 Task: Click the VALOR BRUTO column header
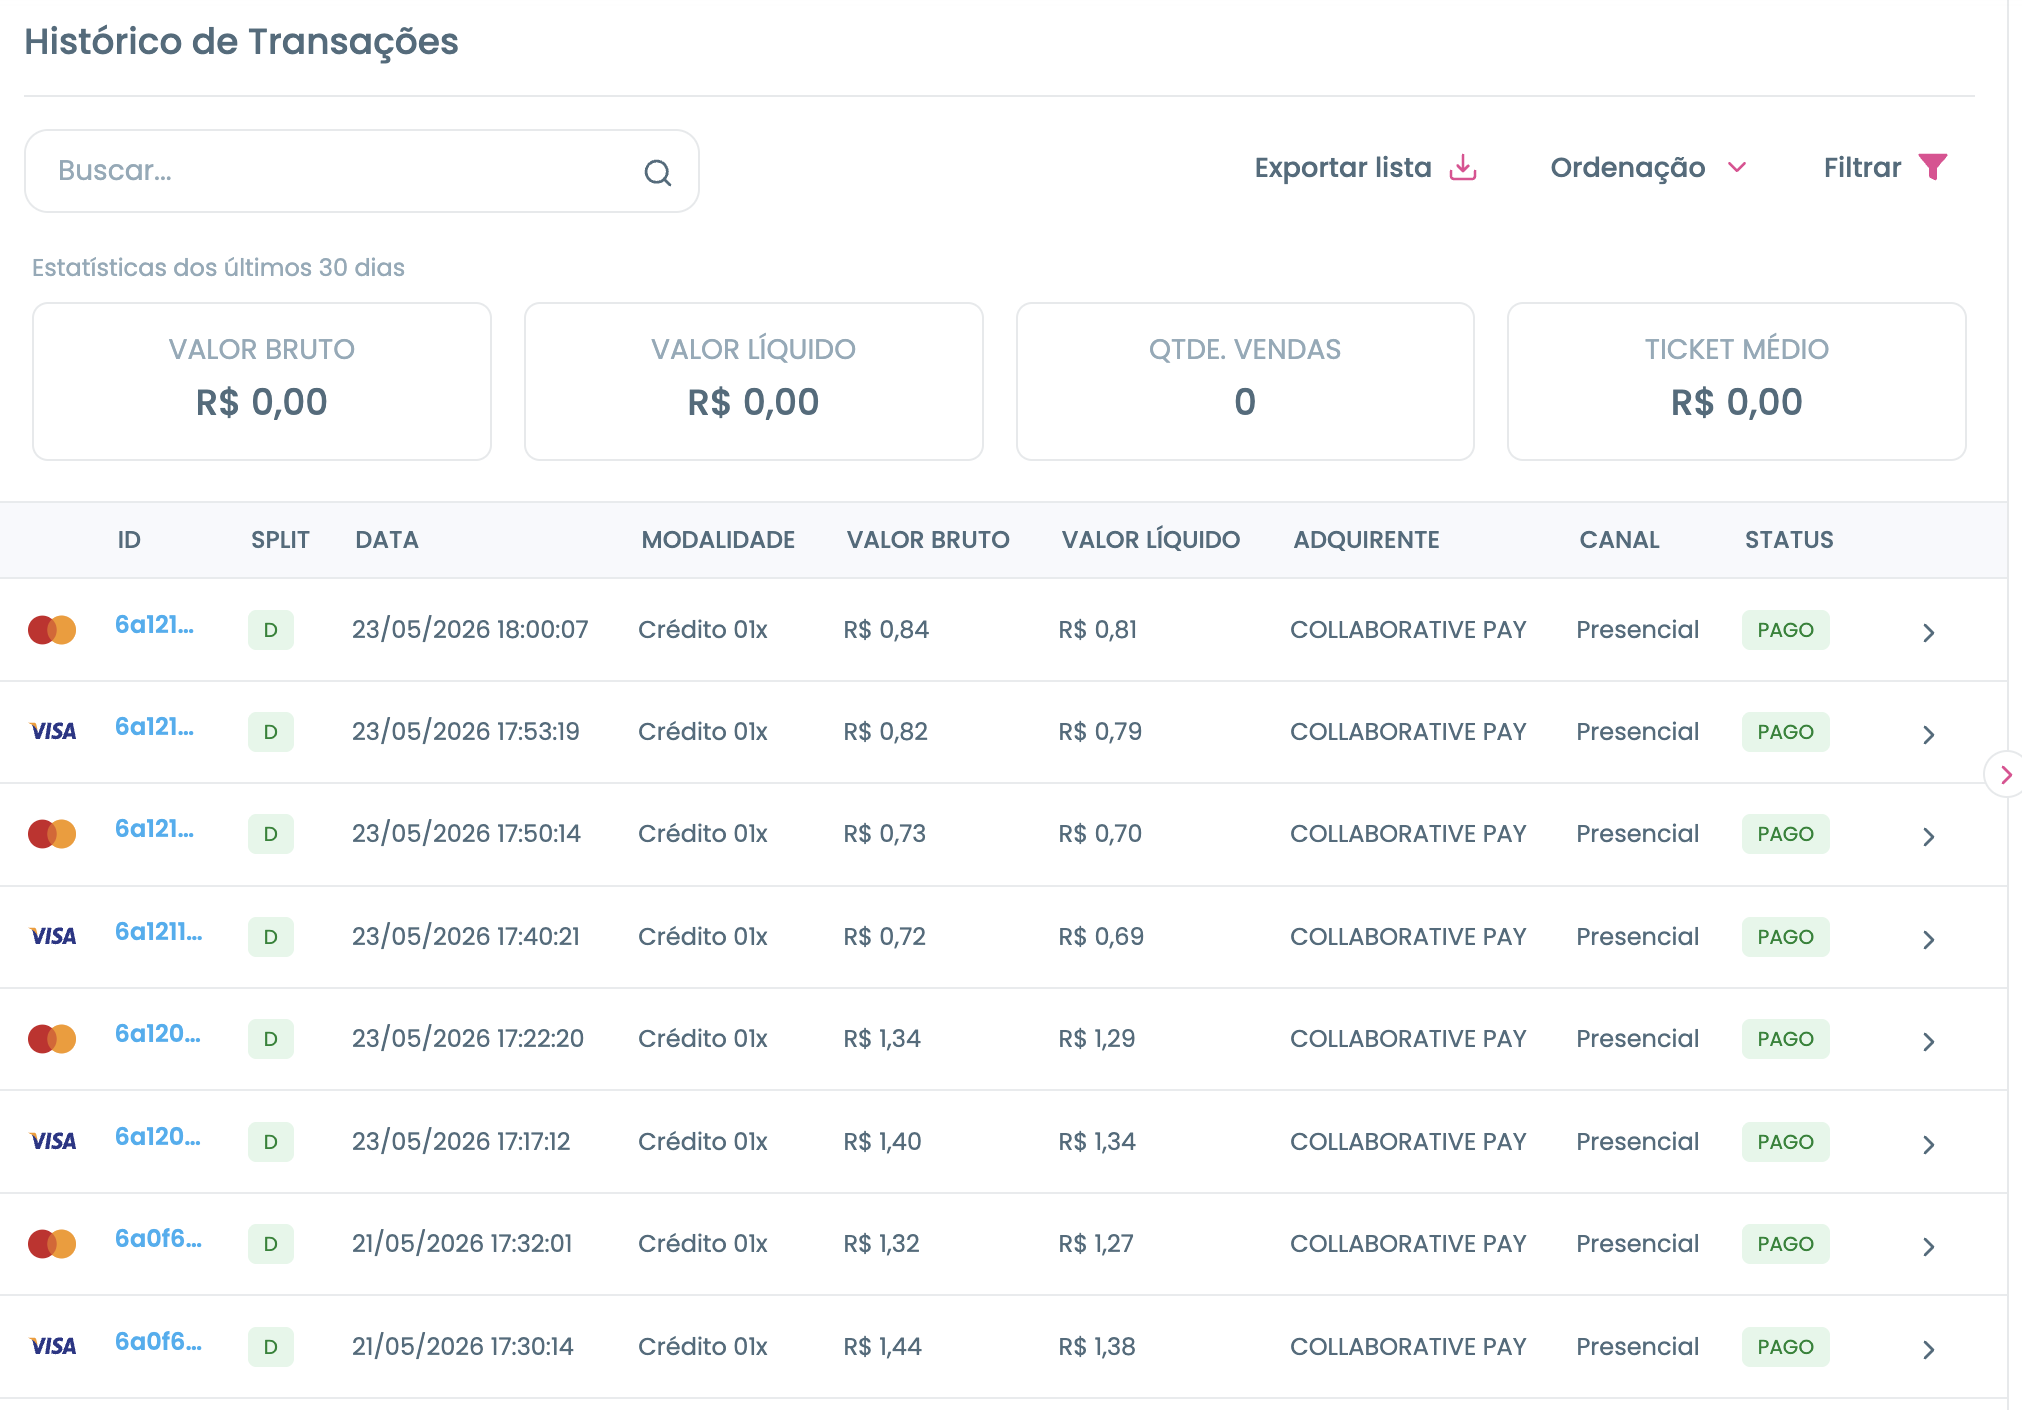pyautogui.click(x=928, y=540)
